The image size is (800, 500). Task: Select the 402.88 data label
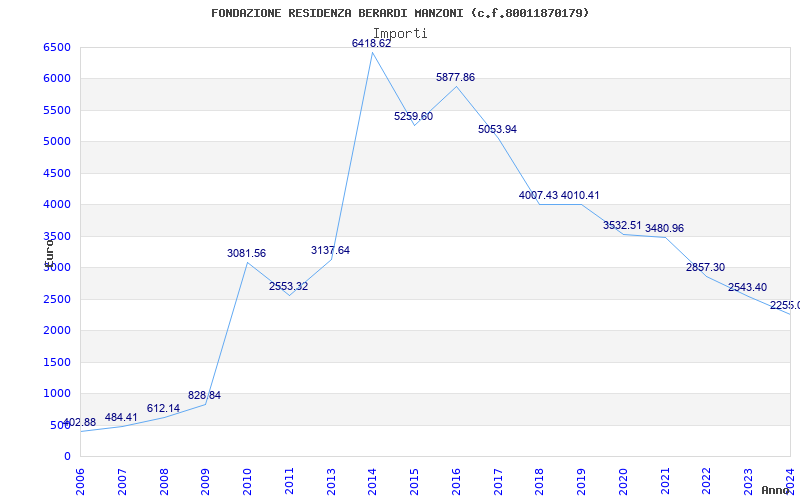[x=80, y=422]
